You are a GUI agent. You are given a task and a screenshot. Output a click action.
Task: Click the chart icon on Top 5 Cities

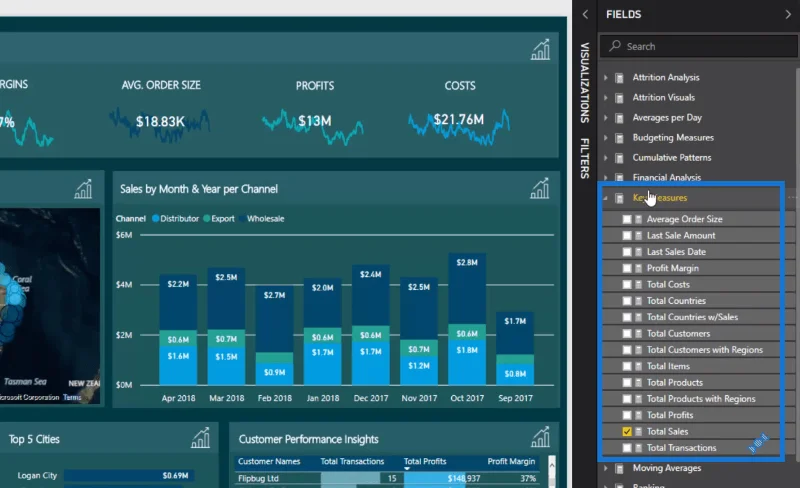point(200,438)
